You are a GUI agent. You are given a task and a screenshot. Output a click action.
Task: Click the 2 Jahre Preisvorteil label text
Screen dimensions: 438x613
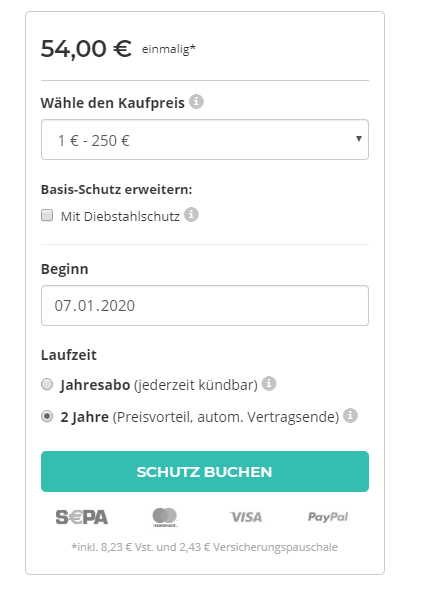coord(200,417)
